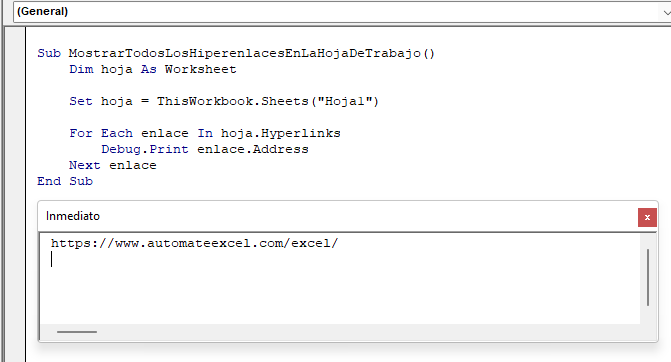Click the gray margin indicator bar beside the code
This screenshot has width=671, height=362.
tap(15, 194)
